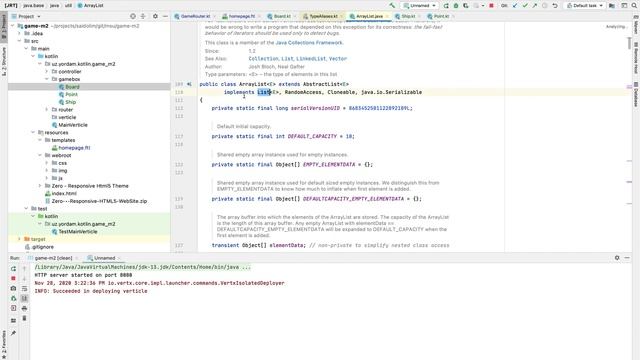Switch to the Point.kt editor tab
Viewport: 640px width, 360px height.
[441, 16]
